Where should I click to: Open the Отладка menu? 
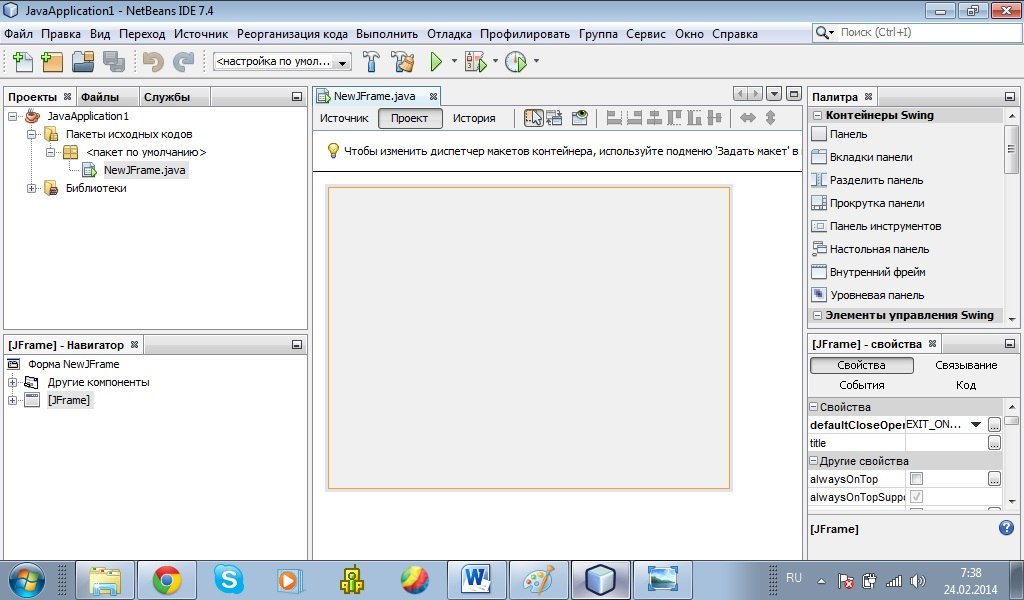[449, 34]
